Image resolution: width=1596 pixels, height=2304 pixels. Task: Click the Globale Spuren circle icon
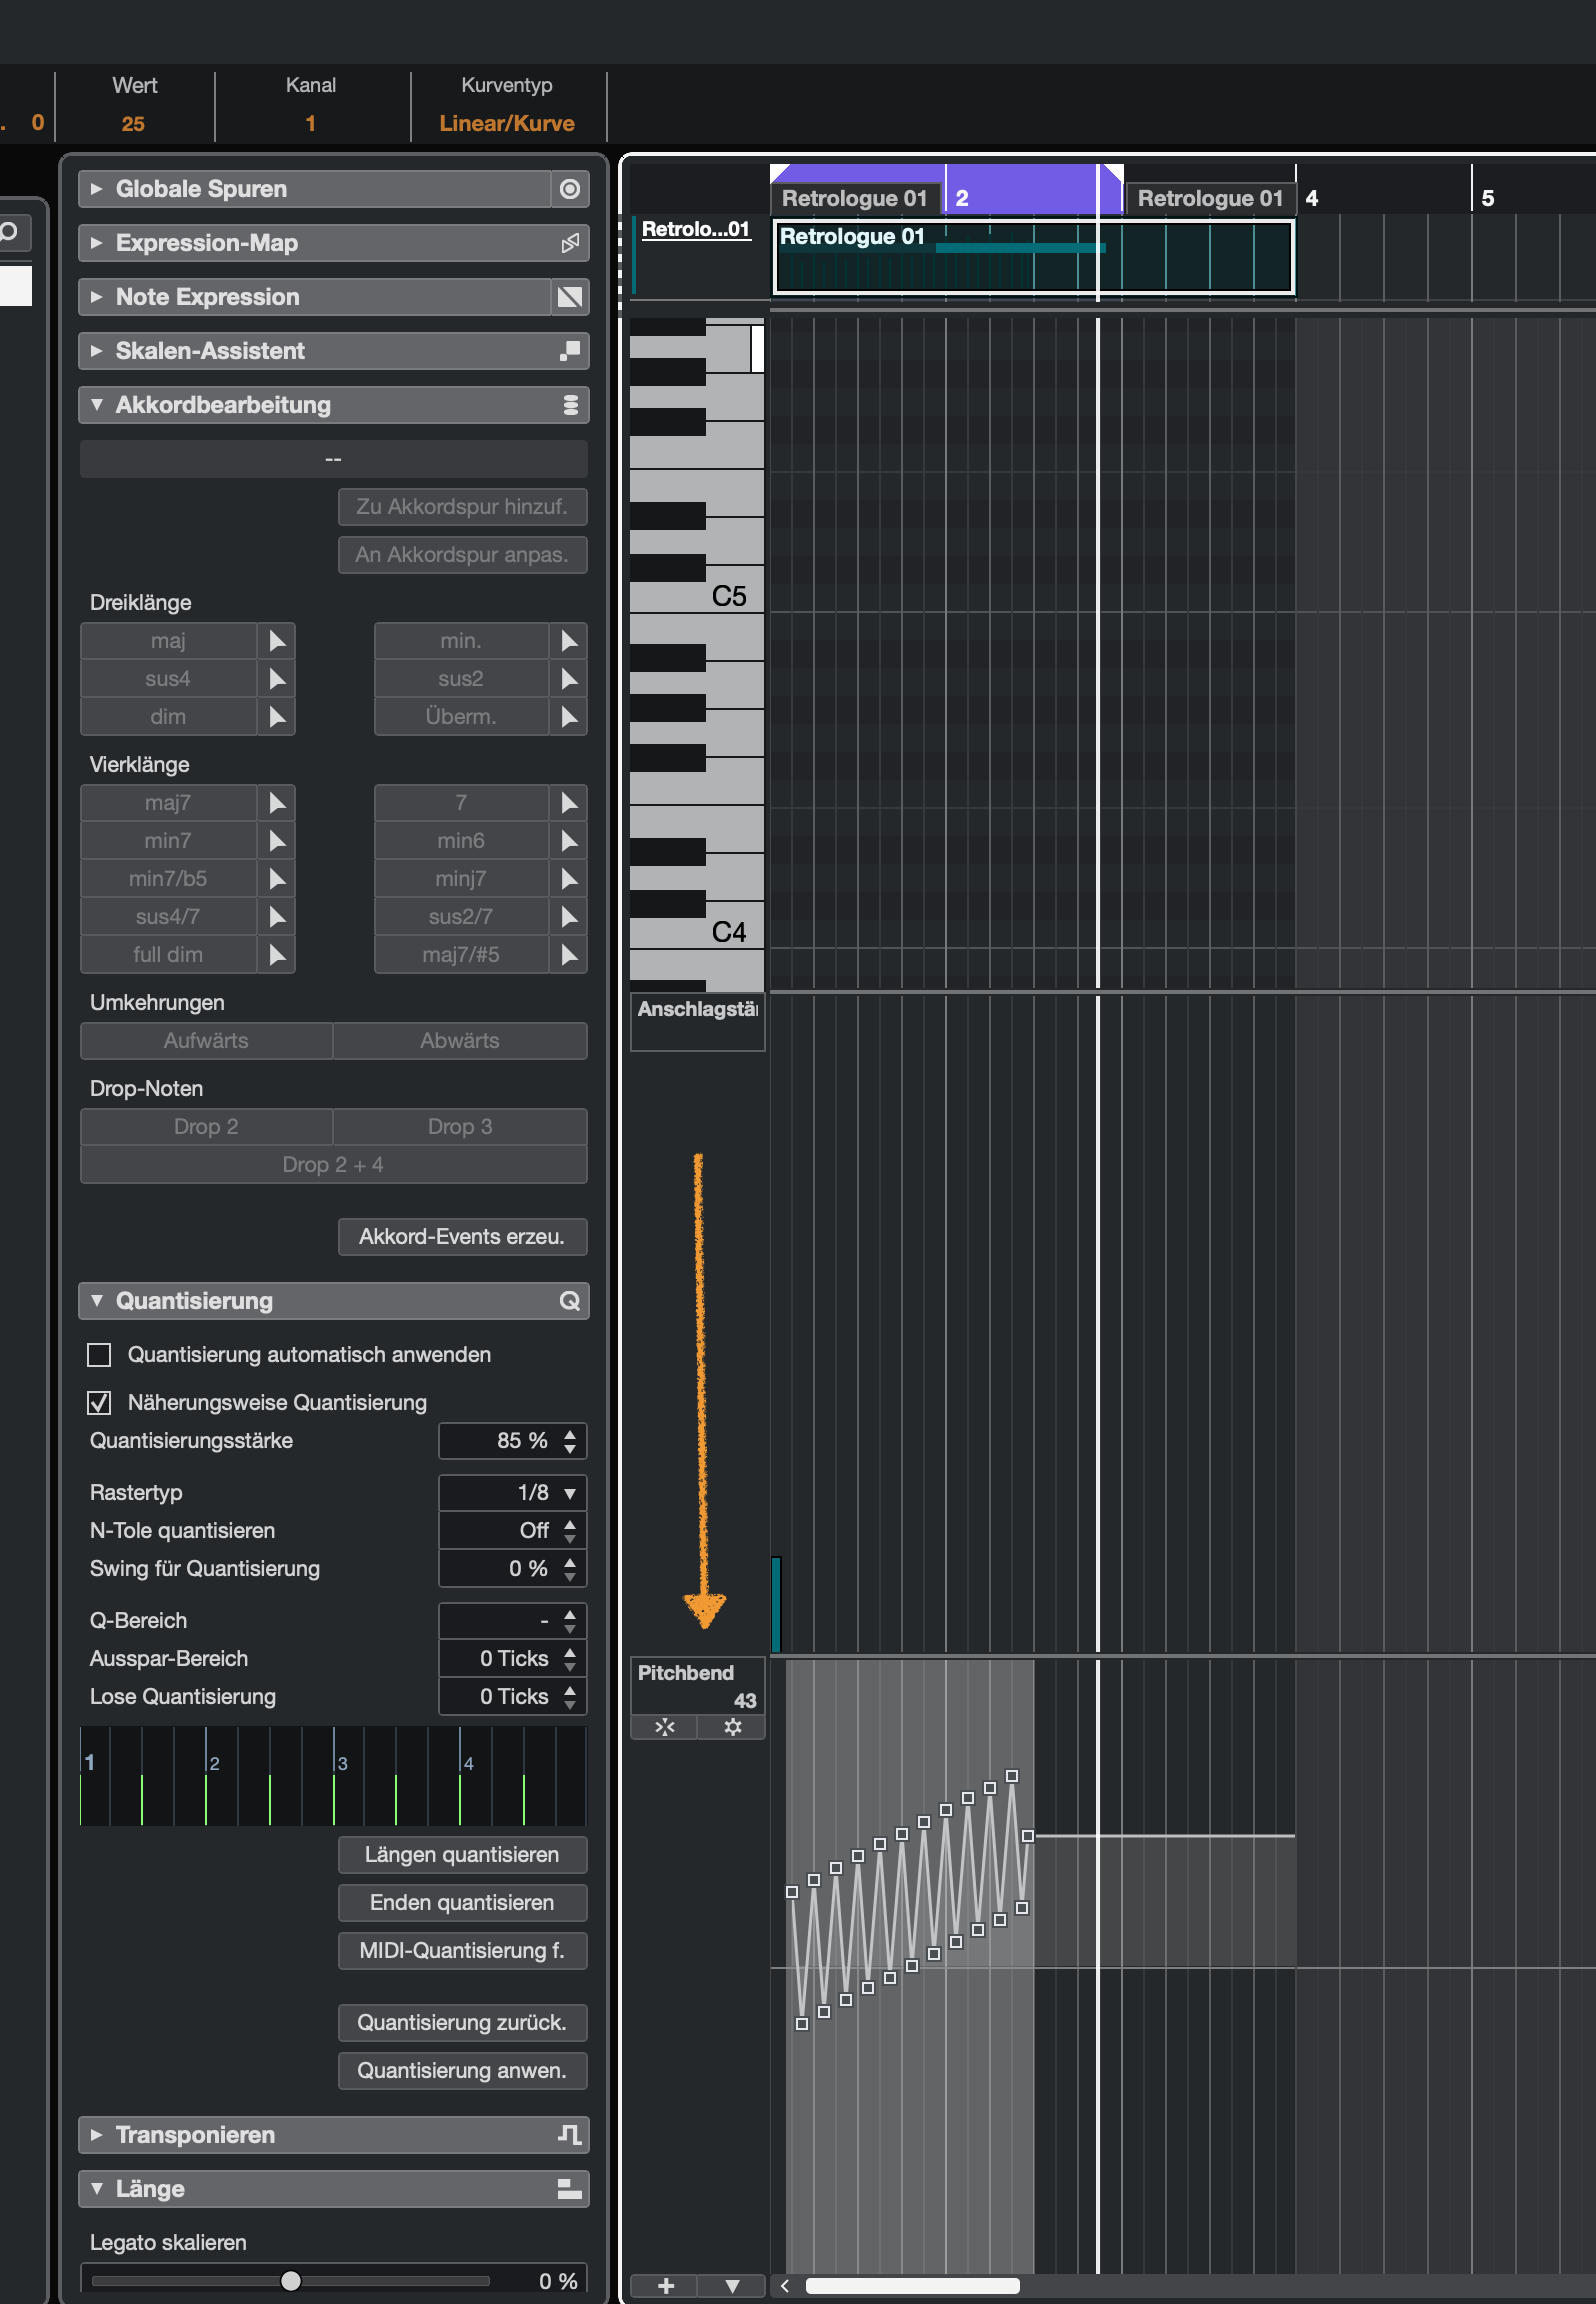tap(569, 189)
